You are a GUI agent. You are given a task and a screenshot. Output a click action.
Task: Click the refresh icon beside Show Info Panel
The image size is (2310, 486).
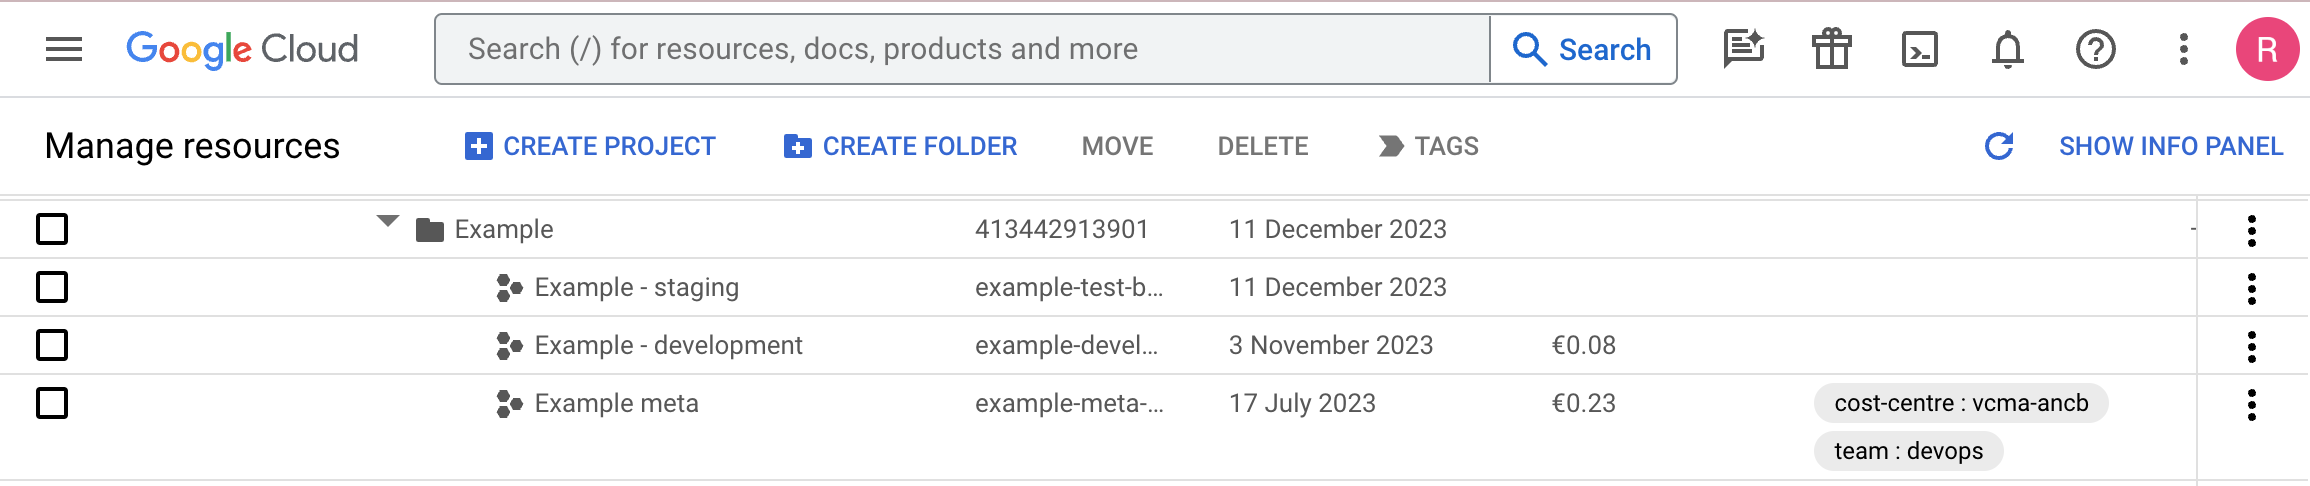[1998, 146]
